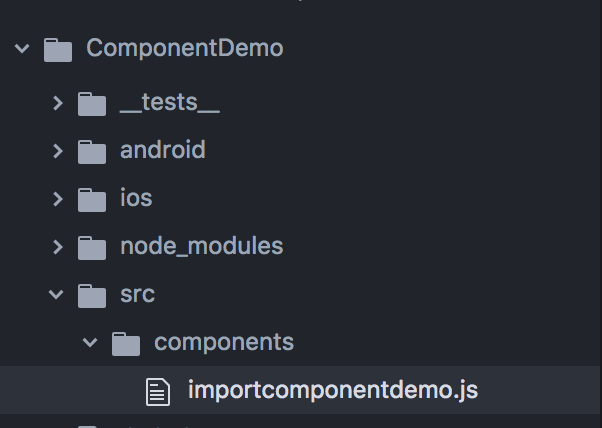Collapse the components folder chevron
Image resolution: width=602 pixels, height=428 pixels.
[x=90, y=343]
